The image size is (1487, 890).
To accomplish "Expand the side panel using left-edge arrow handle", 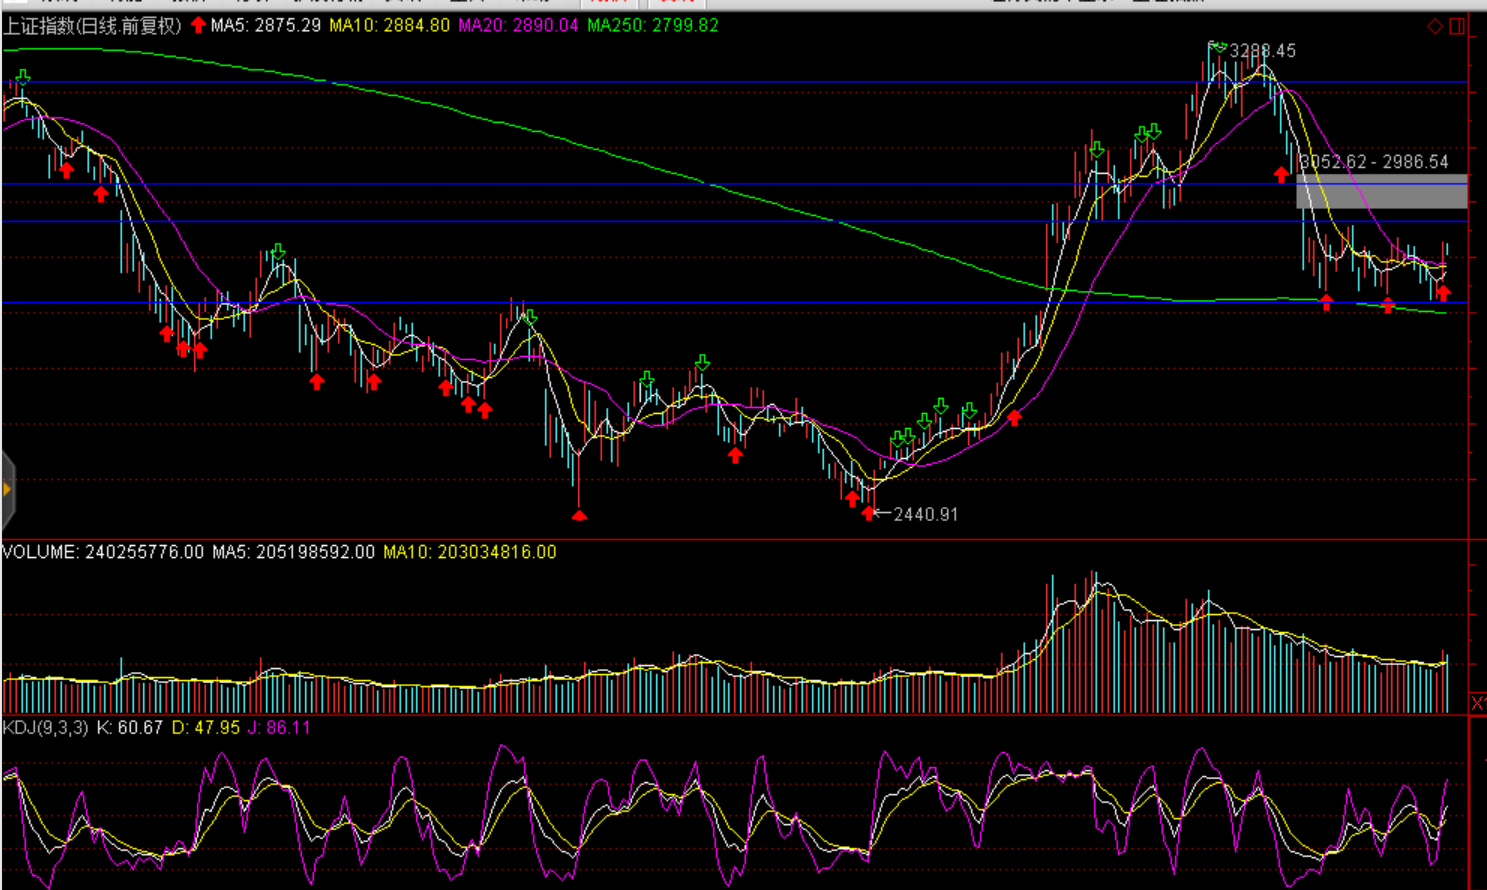I will click(7, 489).
